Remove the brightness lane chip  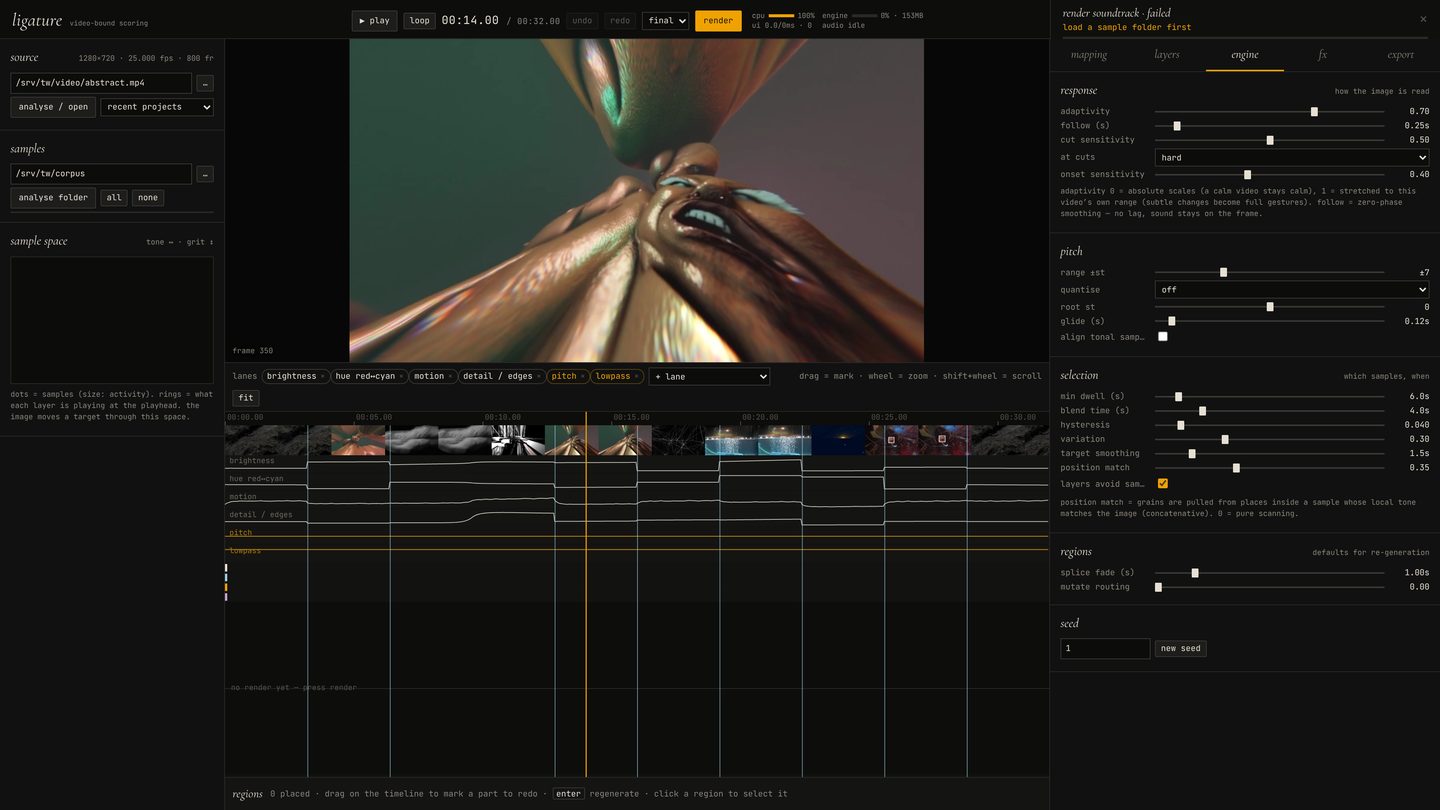(322, 377)
